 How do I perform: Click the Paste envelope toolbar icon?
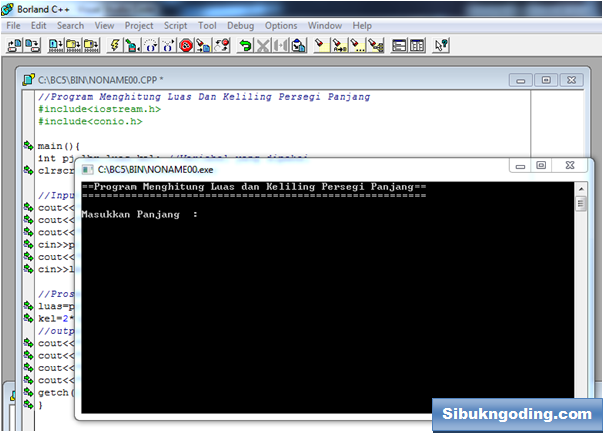(298, 45)
